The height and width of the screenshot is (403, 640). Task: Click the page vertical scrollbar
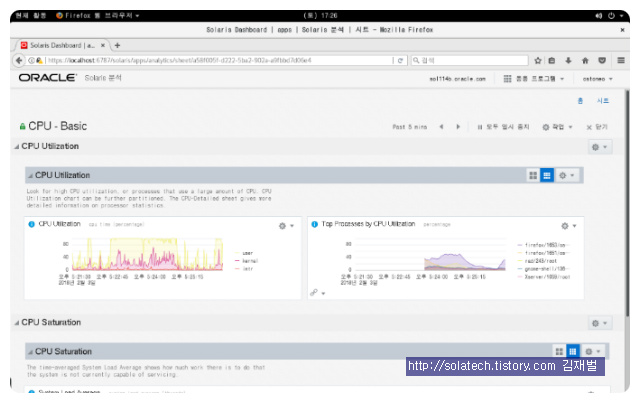627,204
